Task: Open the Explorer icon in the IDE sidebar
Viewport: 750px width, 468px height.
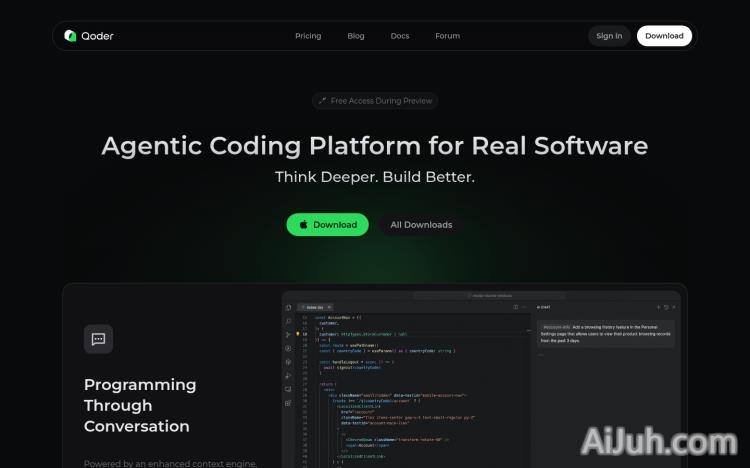Action: point(288,308)
